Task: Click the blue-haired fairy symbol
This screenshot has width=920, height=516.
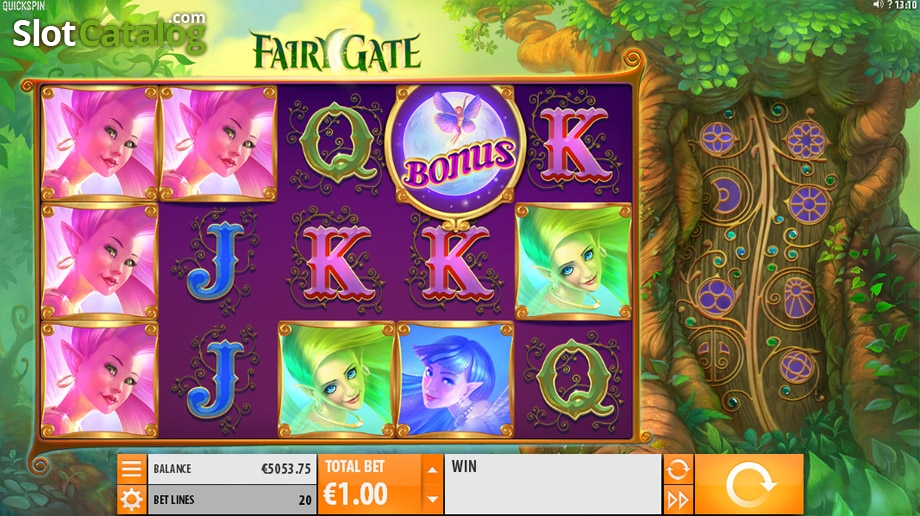Action: (455, 379)
